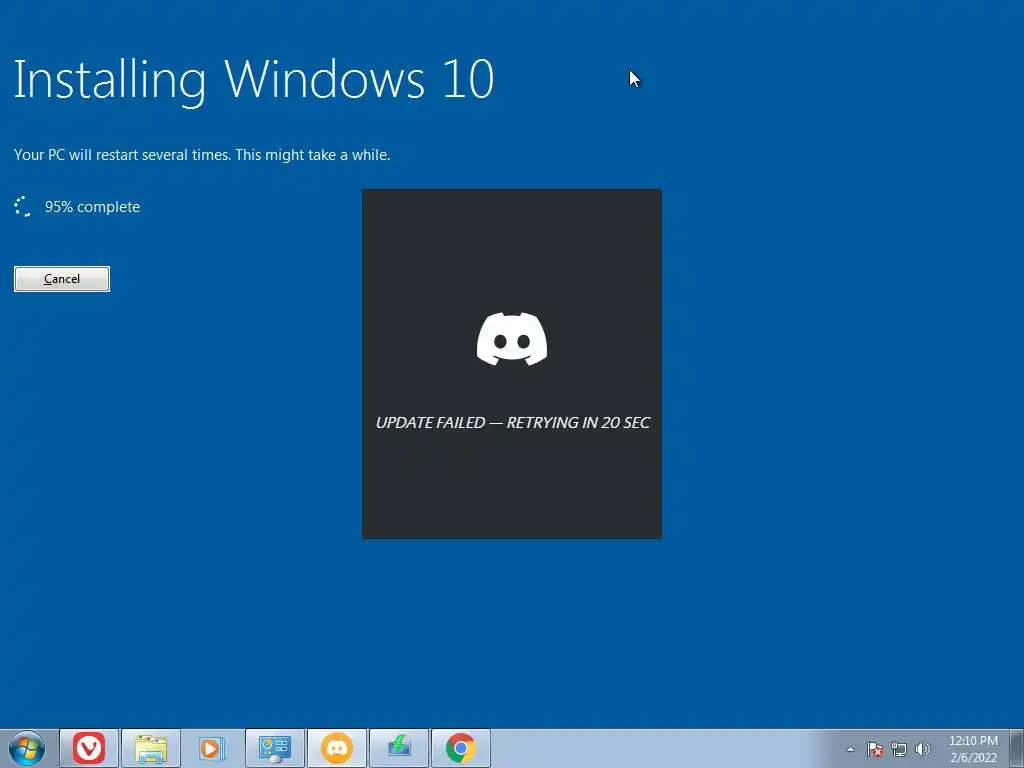
Task: Open the volume speaker tray icon
Action: coord(923,749)
